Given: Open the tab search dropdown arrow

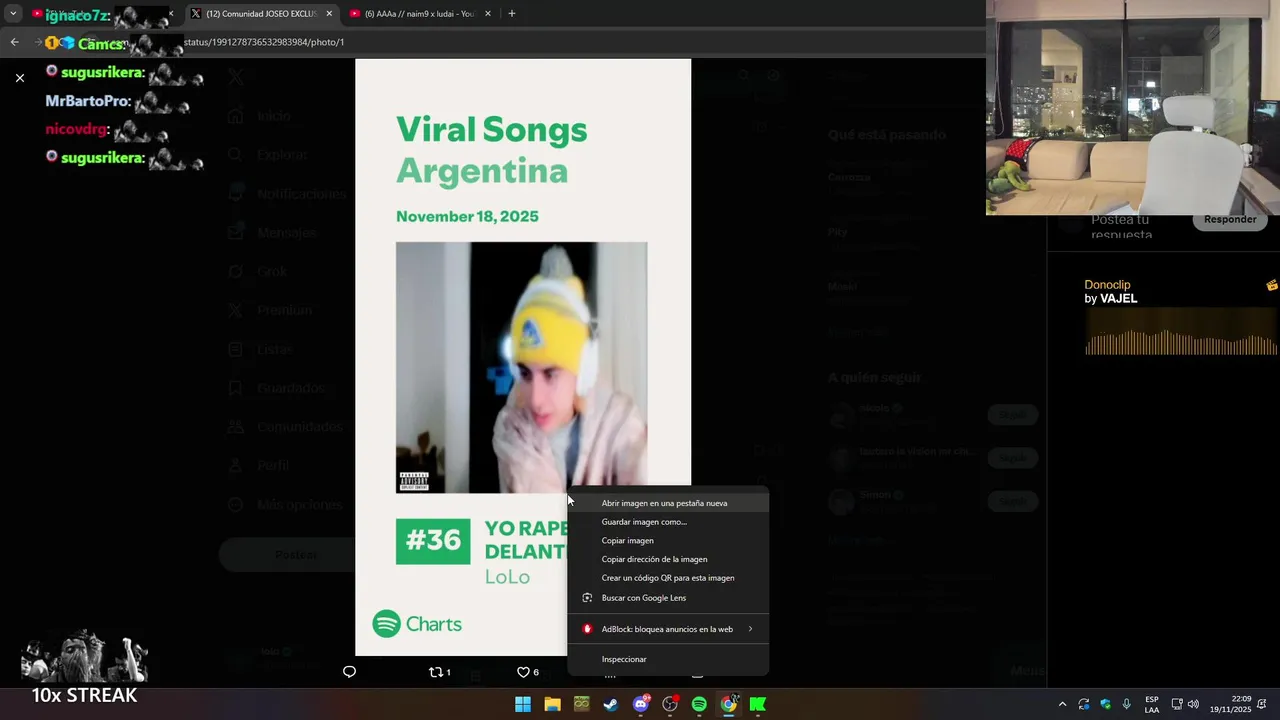Looking at the screenshot, I should pos(13,14).
